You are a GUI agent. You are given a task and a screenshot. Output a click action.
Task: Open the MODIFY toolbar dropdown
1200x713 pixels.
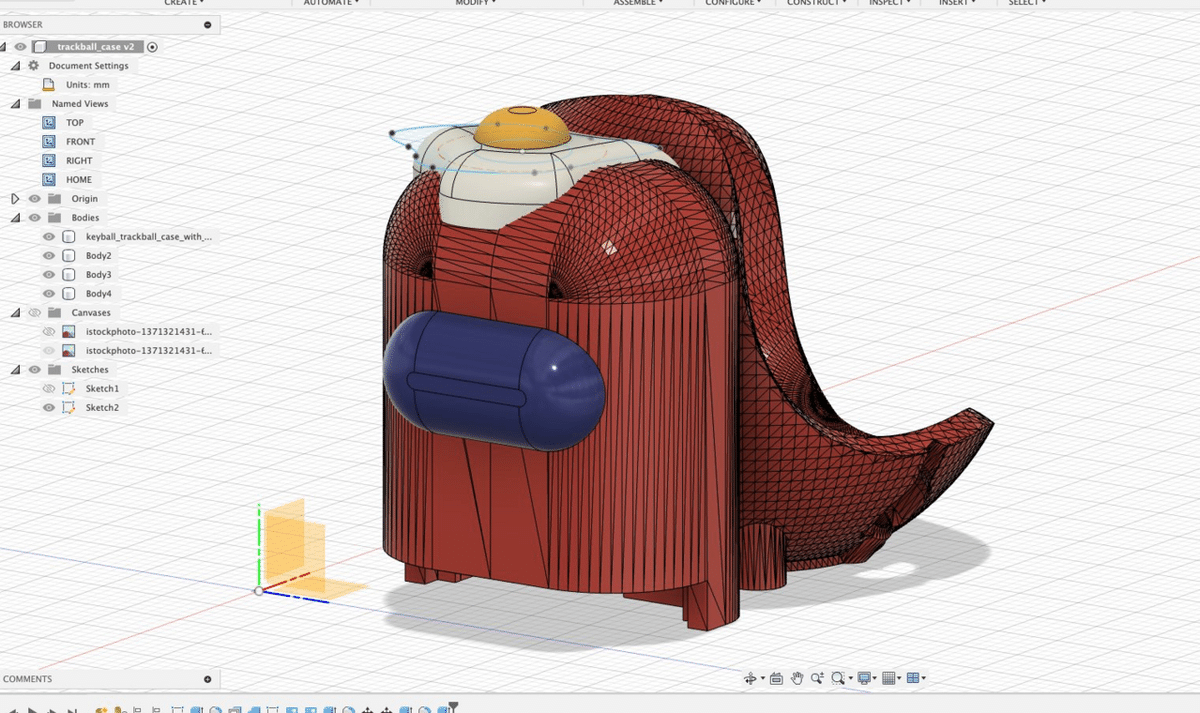click(x=475, y=3)
